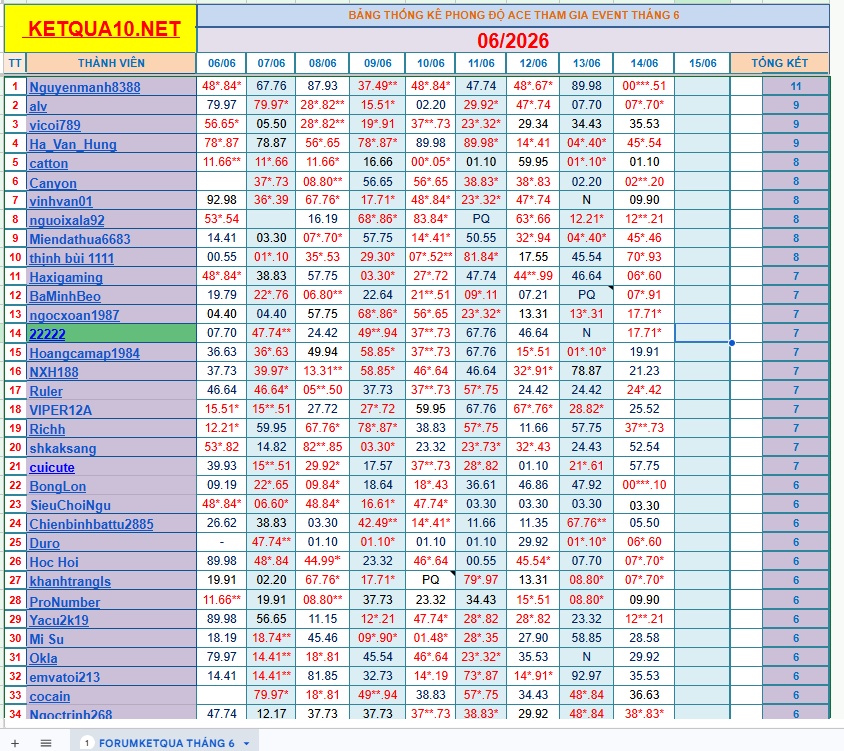Select the 13/06 date header
Screen dimensions: 844x751
click(x=586, y=63)
